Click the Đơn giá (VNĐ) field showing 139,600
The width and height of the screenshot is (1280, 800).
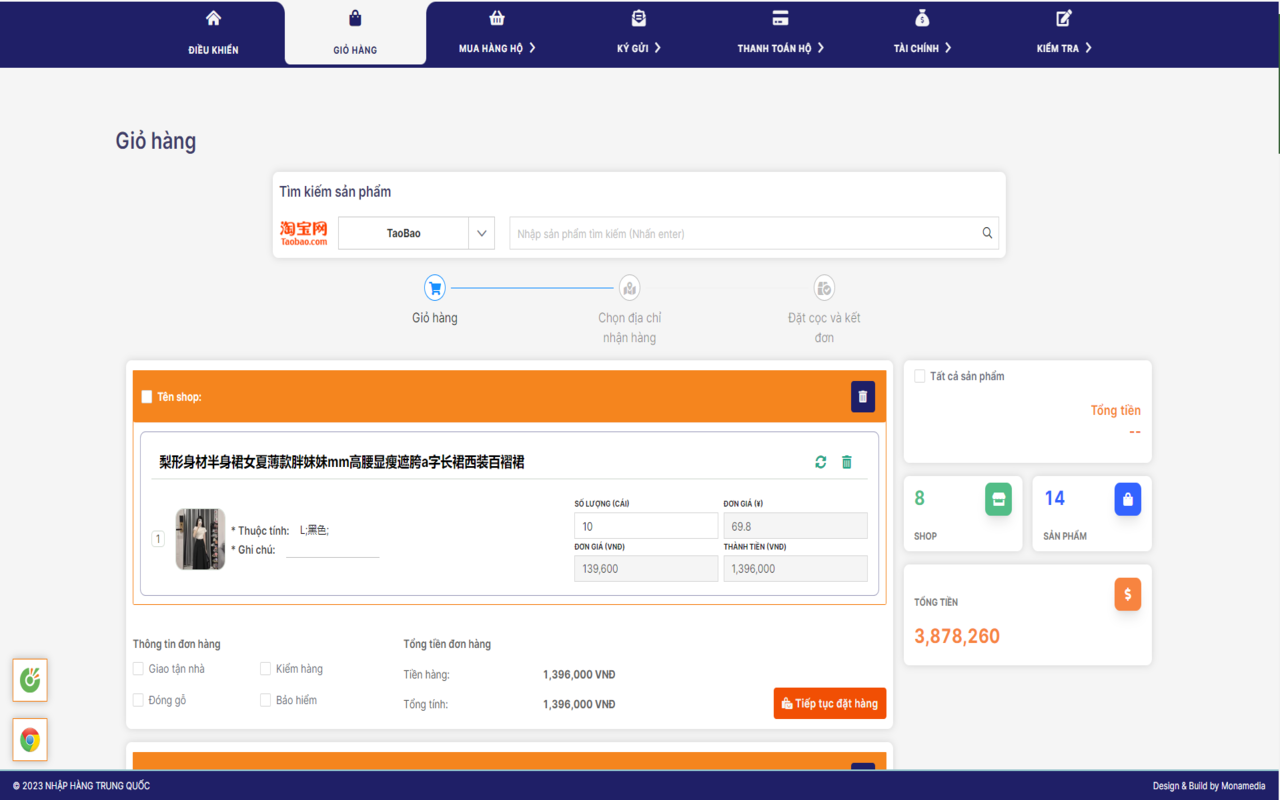click(646, 569)
